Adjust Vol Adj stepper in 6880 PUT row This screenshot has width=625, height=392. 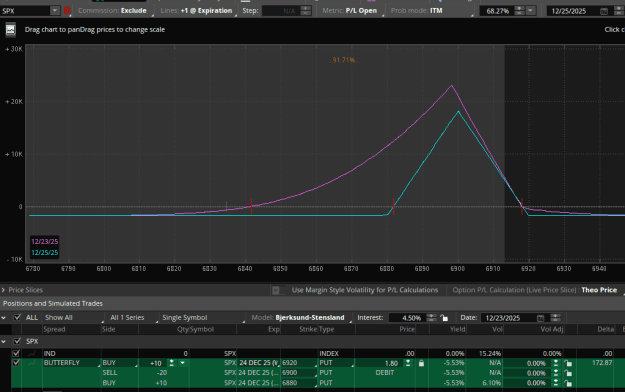(x=556, y=383)
